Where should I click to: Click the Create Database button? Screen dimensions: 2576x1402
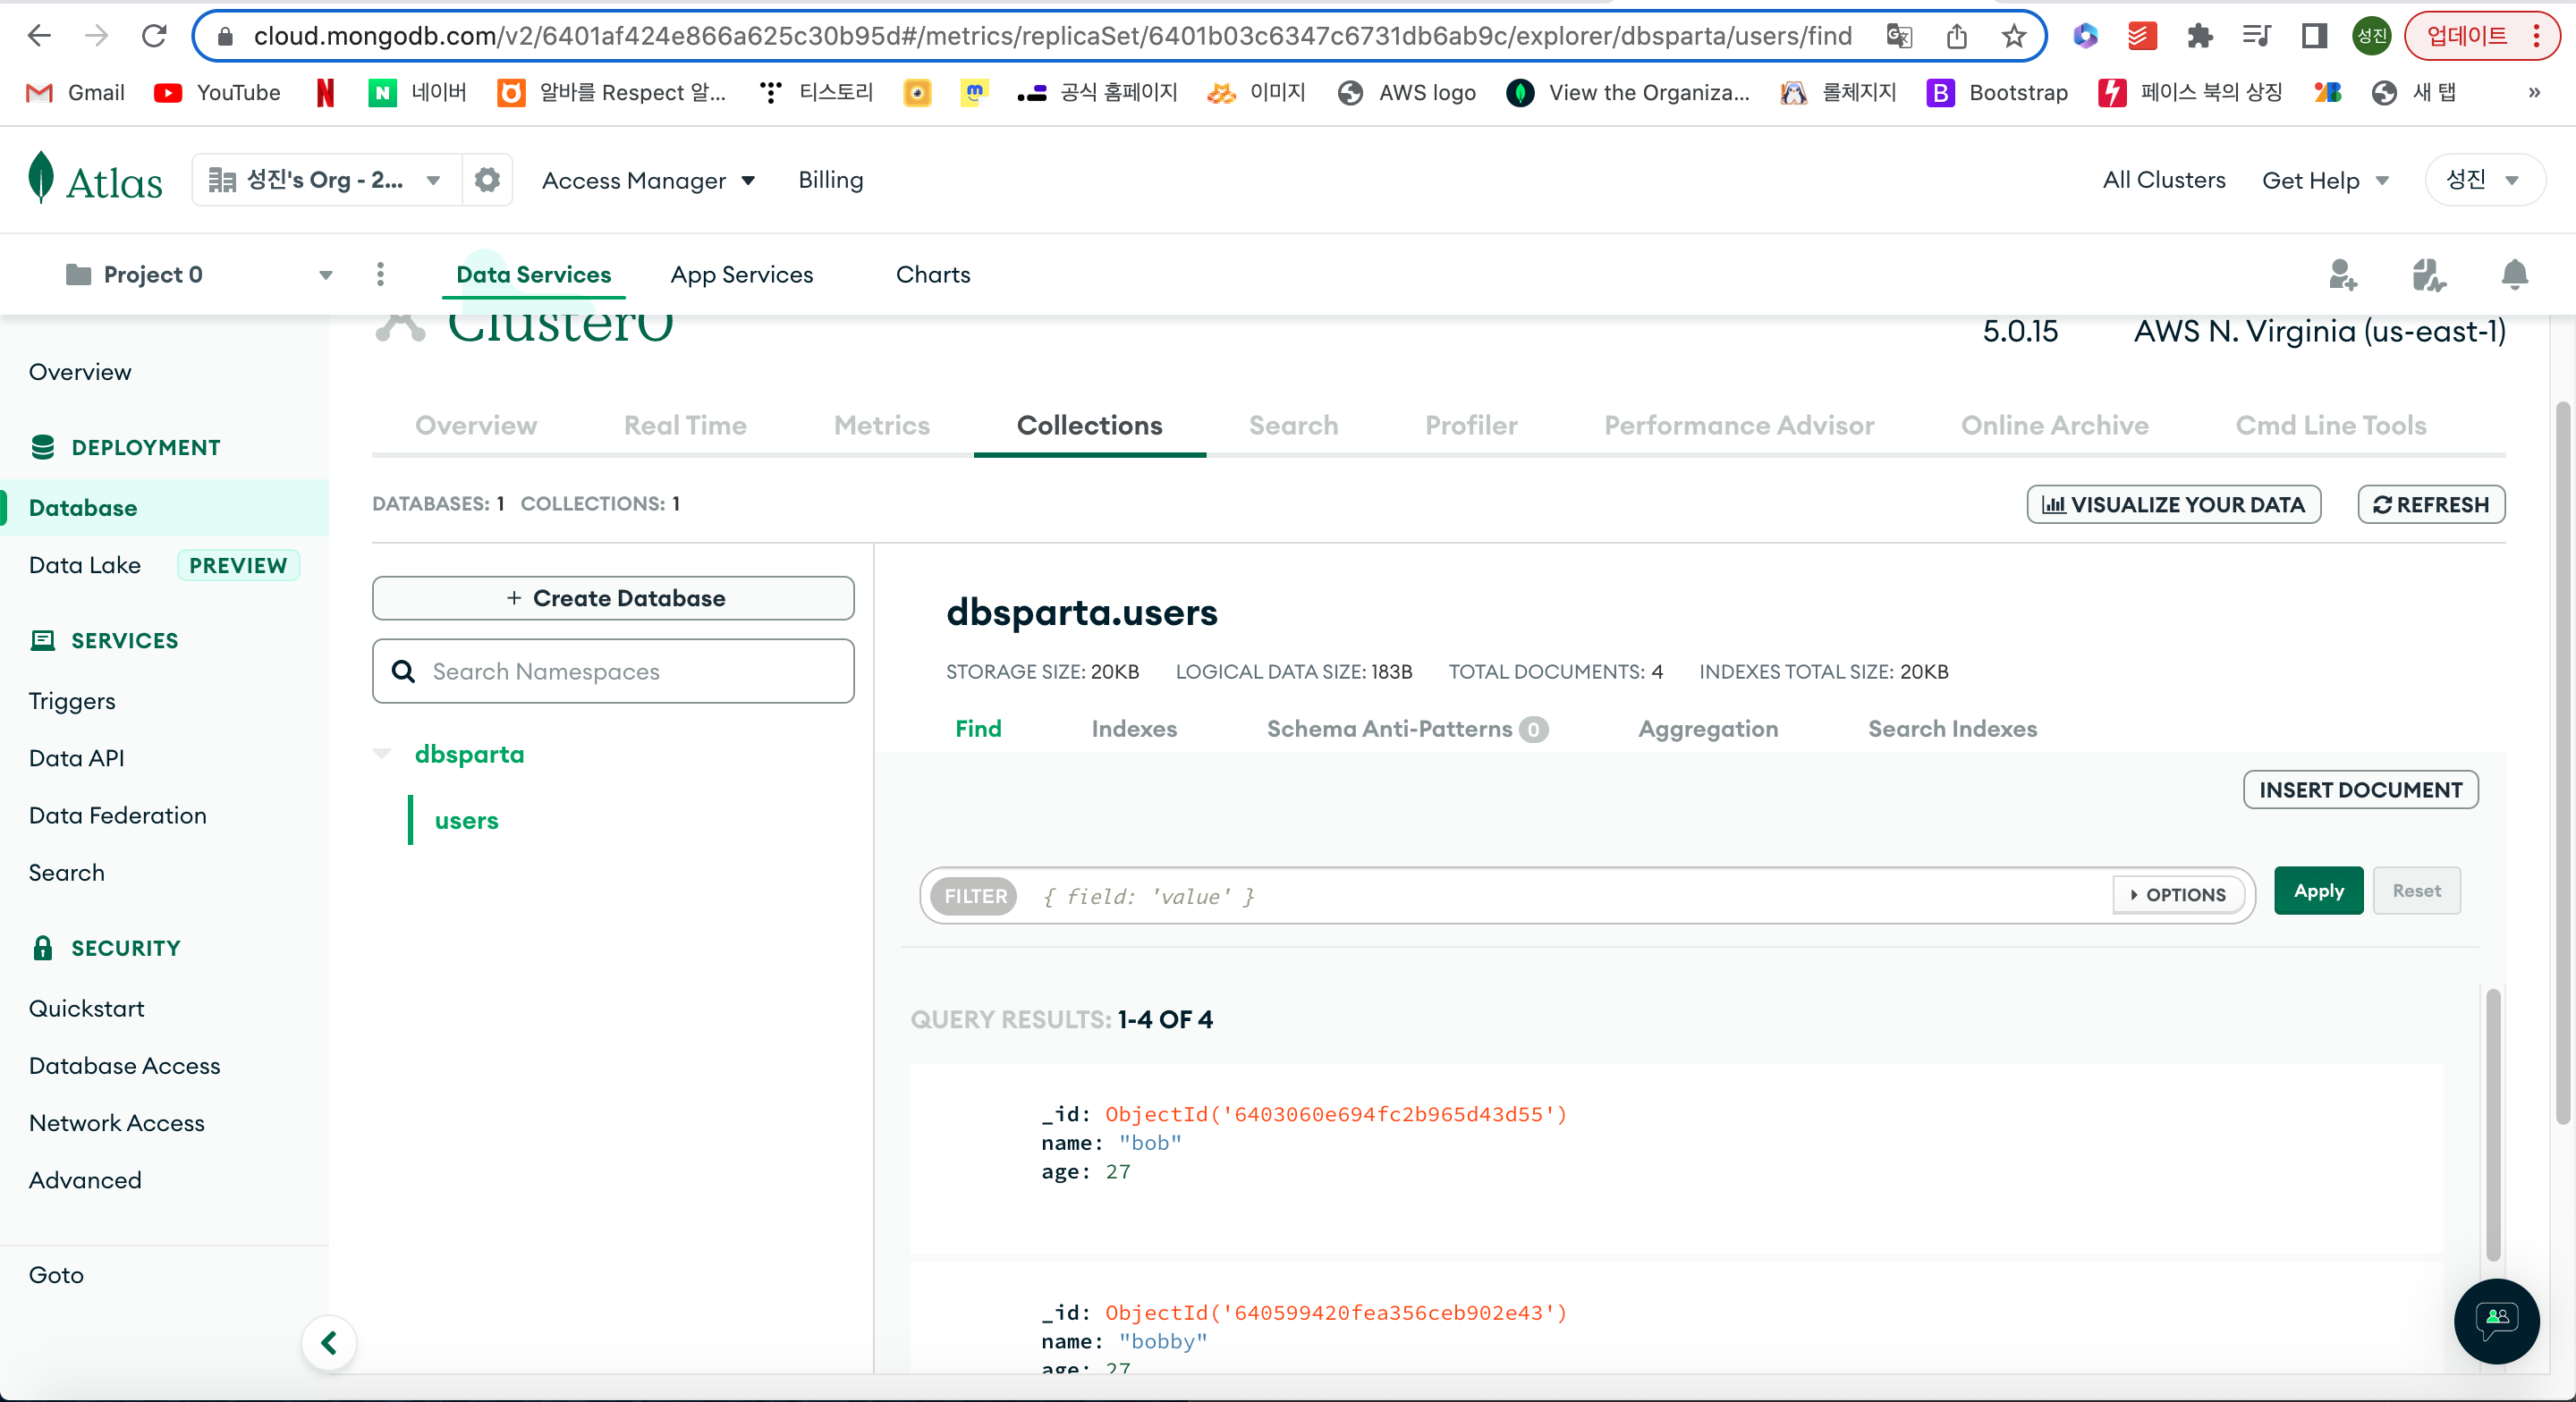(x=613, y=597)
